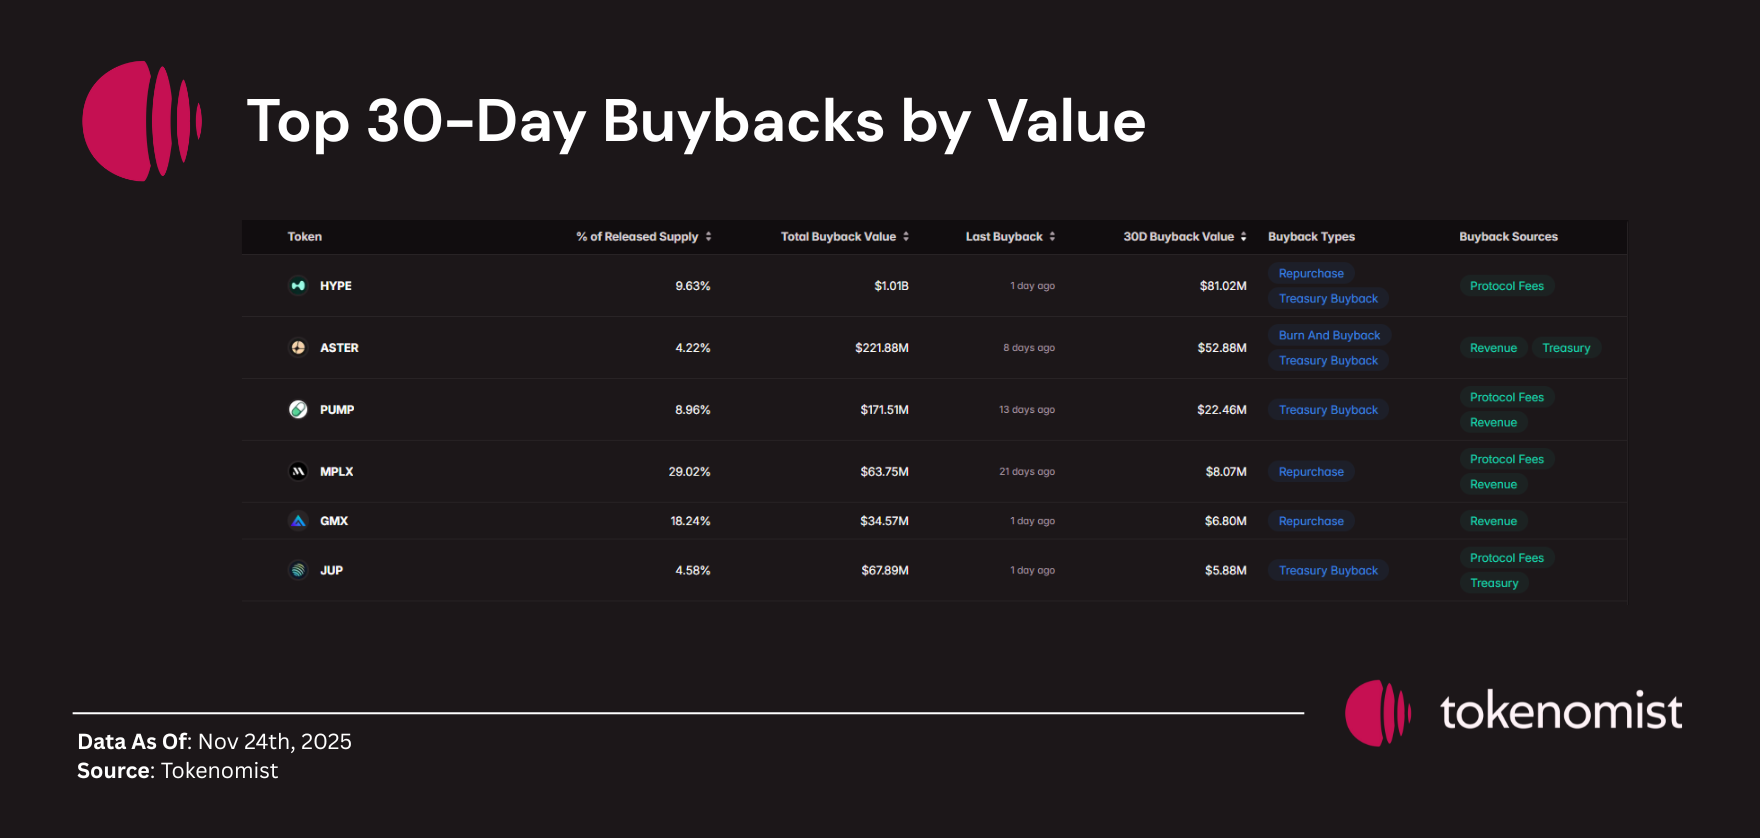Click the JUP token icon
Viewport: 1760px width, 838px height.
298,570
